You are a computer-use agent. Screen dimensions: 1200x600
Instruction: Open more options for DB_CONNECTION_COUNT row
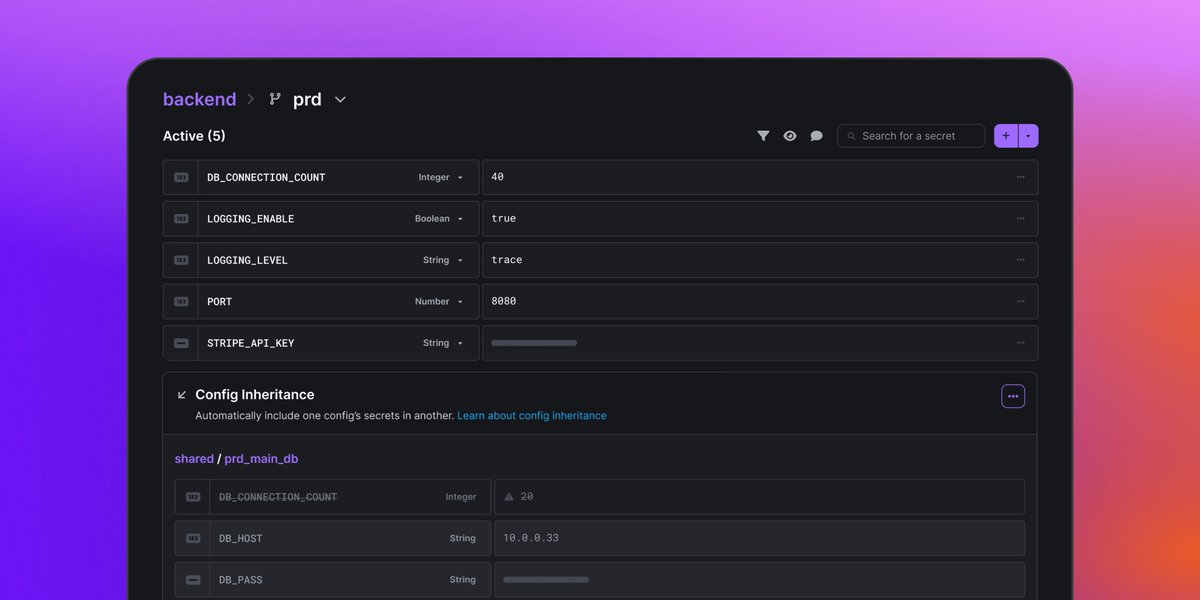[x=1020, y=177]
